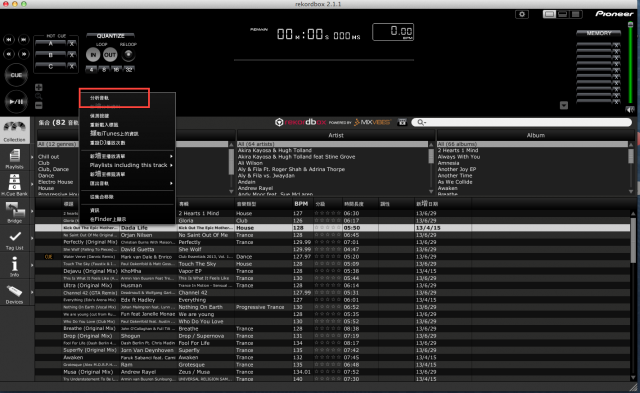
Task: Select 4-beat auto loop
Action: [x=91, y=70]
